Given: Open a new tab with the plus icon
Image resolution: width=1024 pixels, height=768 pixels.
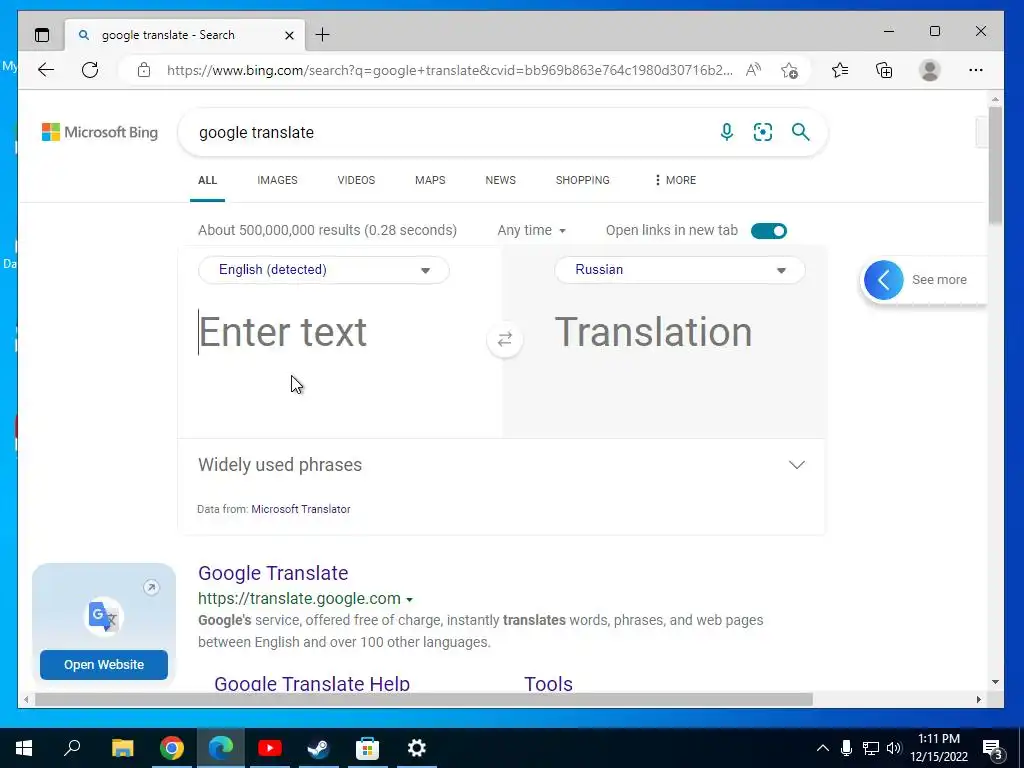Looking at the screenshot, I should click(x=323, y=35).
